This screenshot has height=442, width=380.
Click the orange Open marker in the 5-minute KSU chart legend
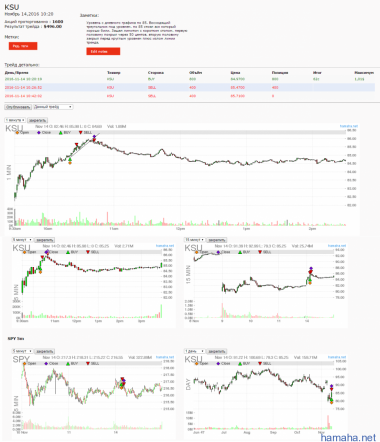click(24, 252)
